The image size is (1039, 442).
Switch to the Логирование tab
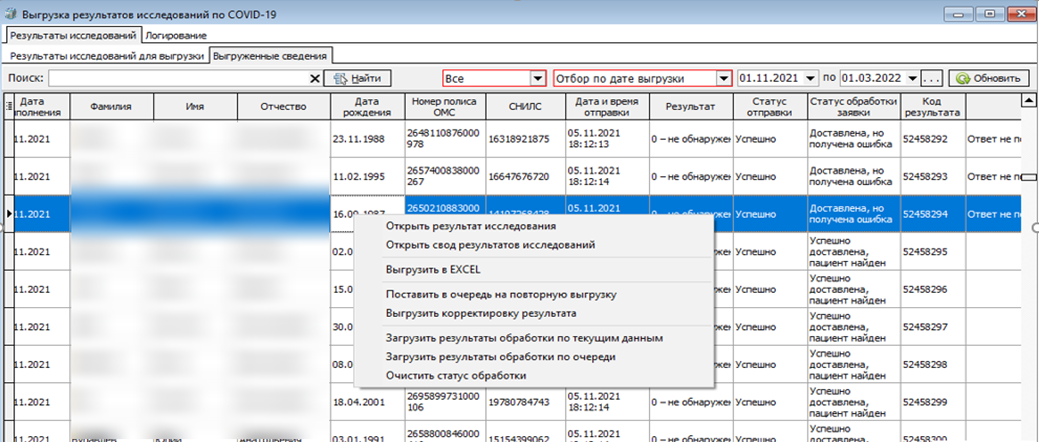189,34
